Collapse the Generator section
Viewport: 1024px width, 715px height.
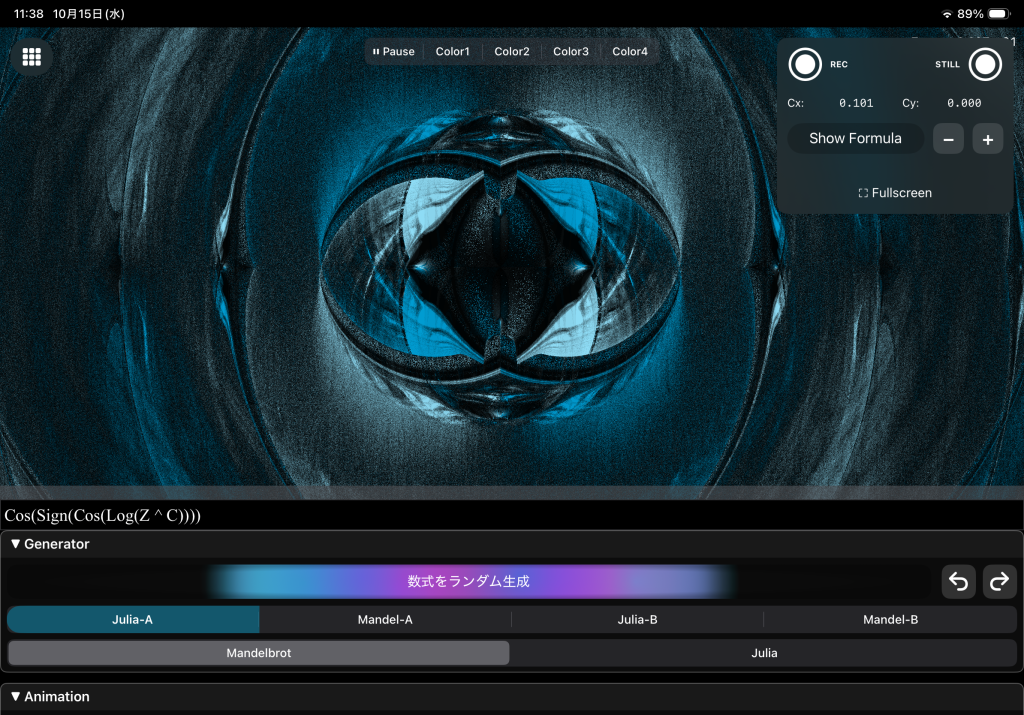point(50,544)
